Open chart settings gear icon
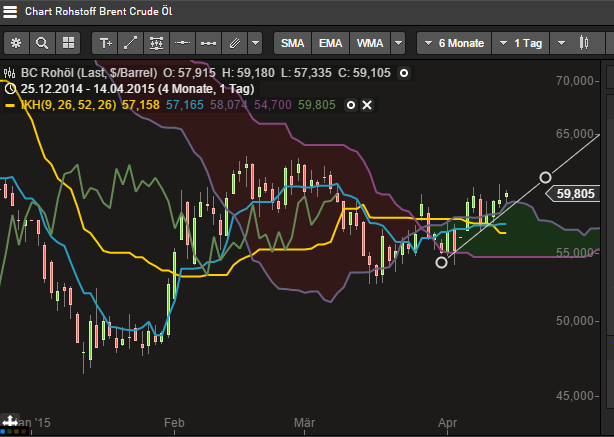 tap(16, 44)
